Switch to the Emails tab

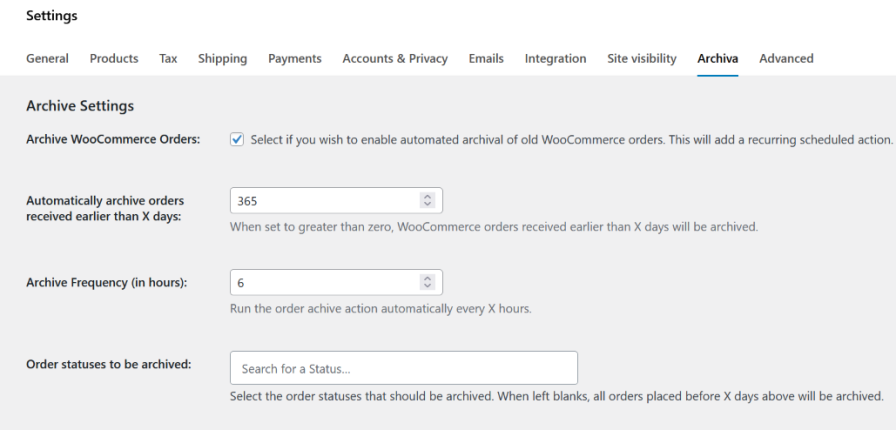click(x=486, y=59)
